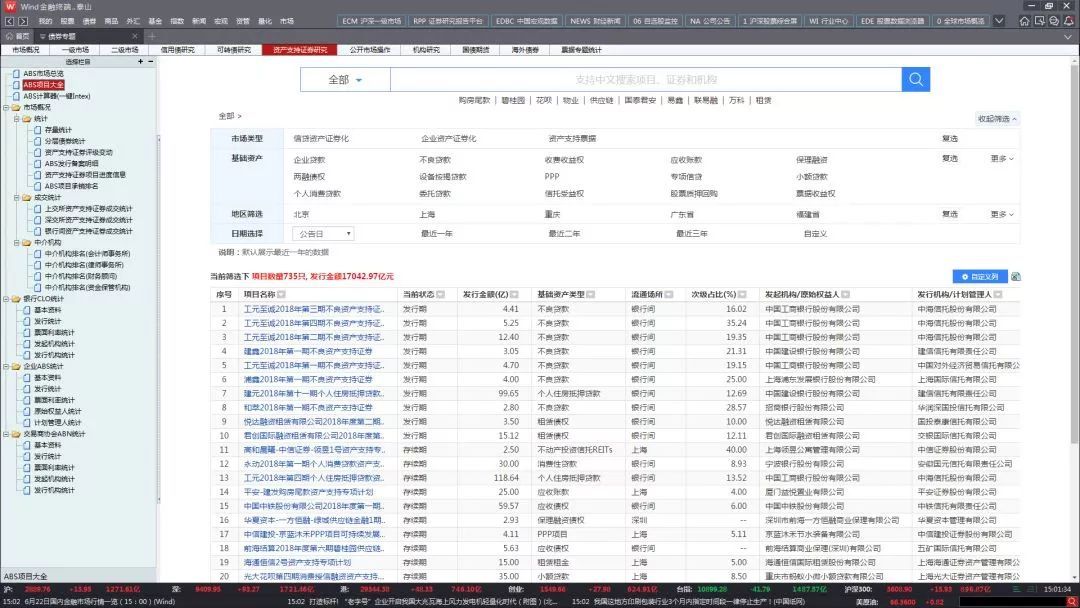Click the 自定义列 customize columns button
This screenshot has width=1080, height=608.
click(x=980, y=276)
